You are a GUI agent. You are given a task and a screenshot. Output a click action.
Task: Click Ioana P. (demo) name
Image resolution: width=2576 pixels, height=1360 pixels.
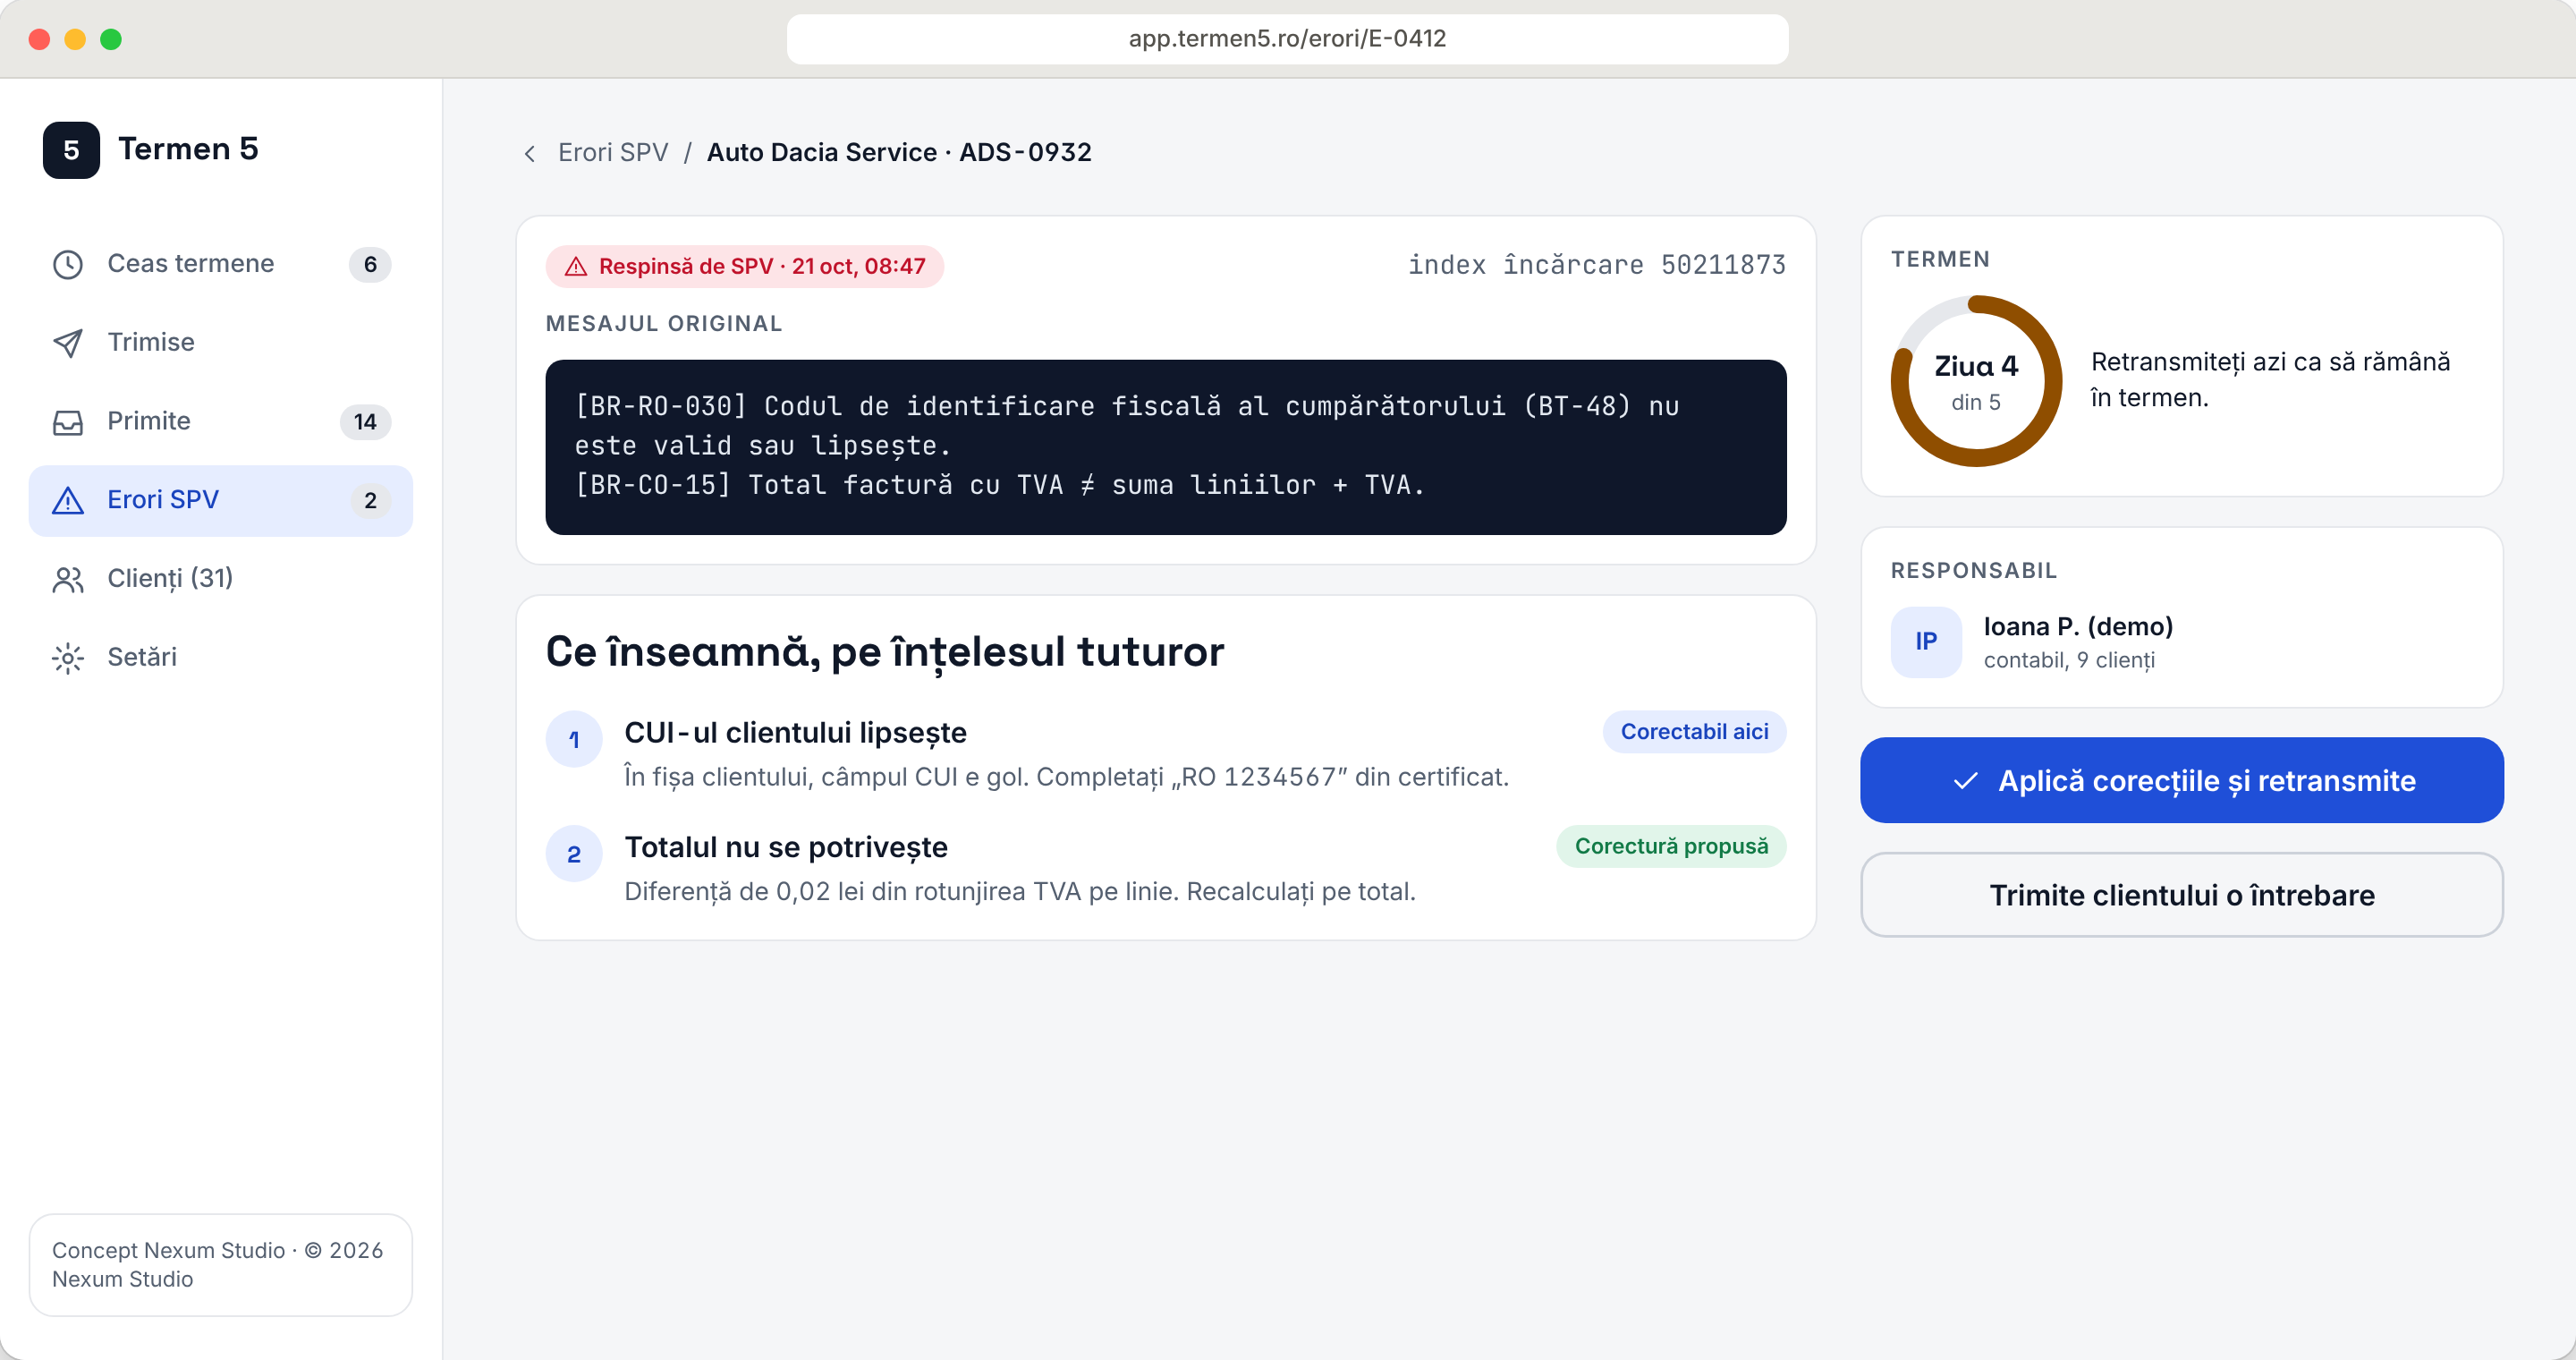tap(2078, 627)
